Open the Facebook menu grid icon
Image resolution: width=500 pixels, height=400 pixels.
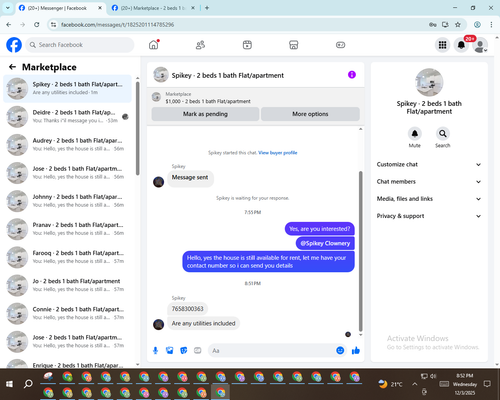point(442,45)
